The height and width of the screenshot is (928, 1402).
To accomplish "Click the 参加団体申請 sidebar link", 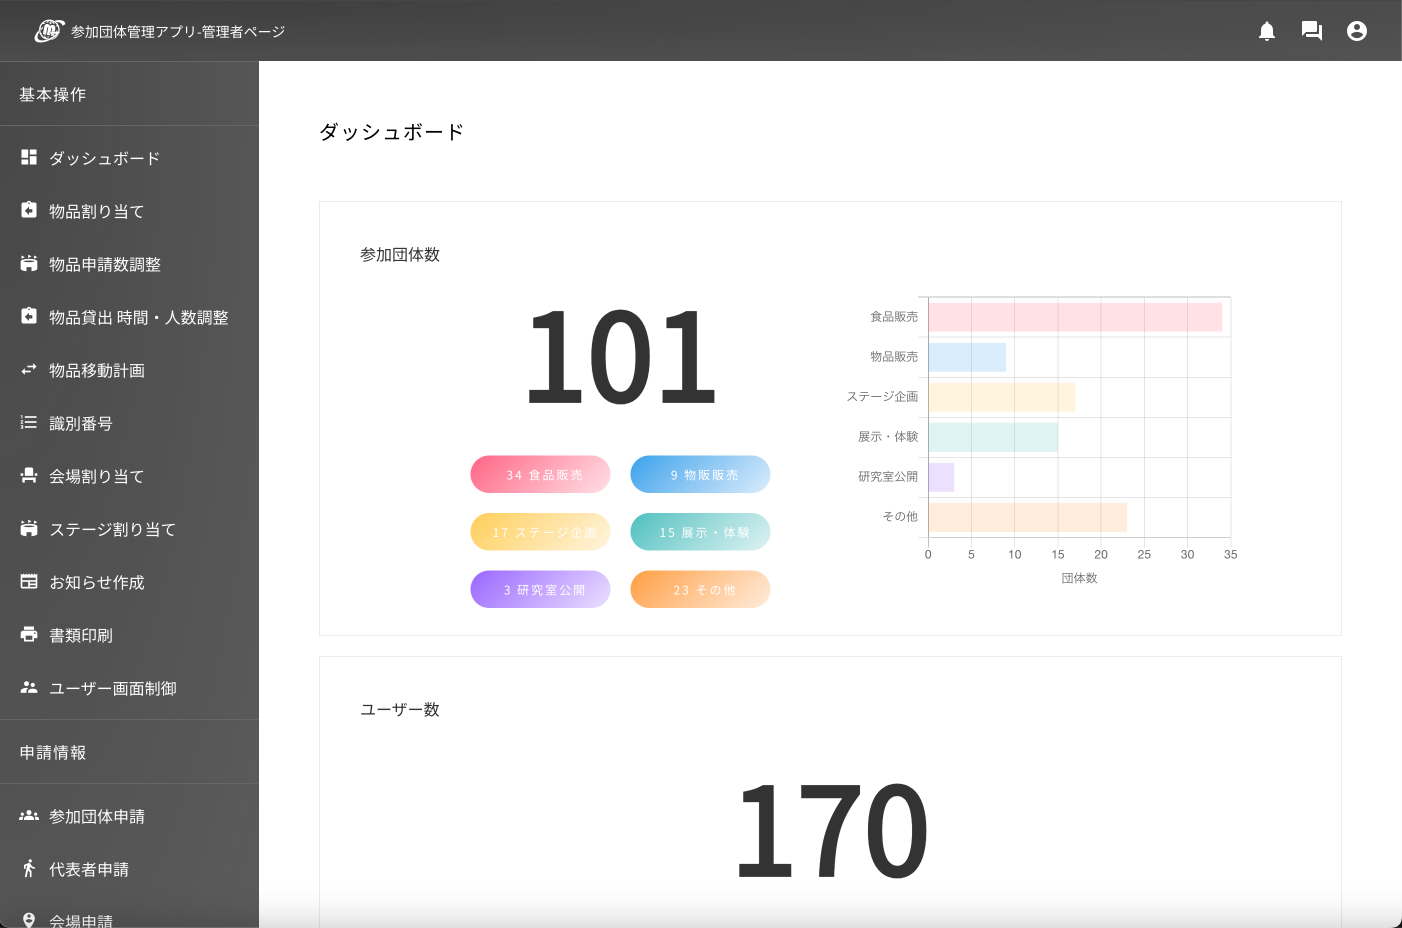I will pos(97,816).
